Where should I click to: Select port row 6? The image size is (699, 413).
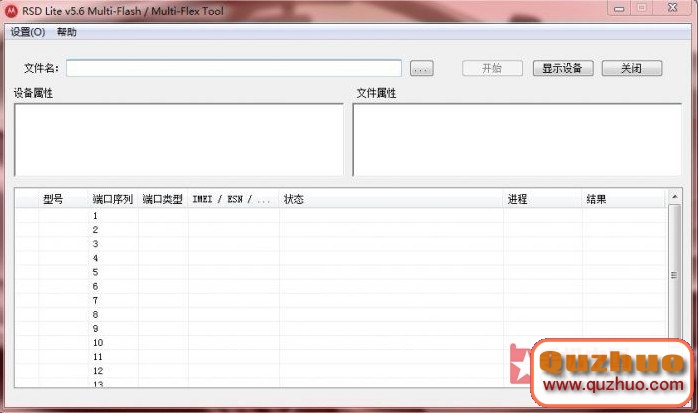coord(341,286)
